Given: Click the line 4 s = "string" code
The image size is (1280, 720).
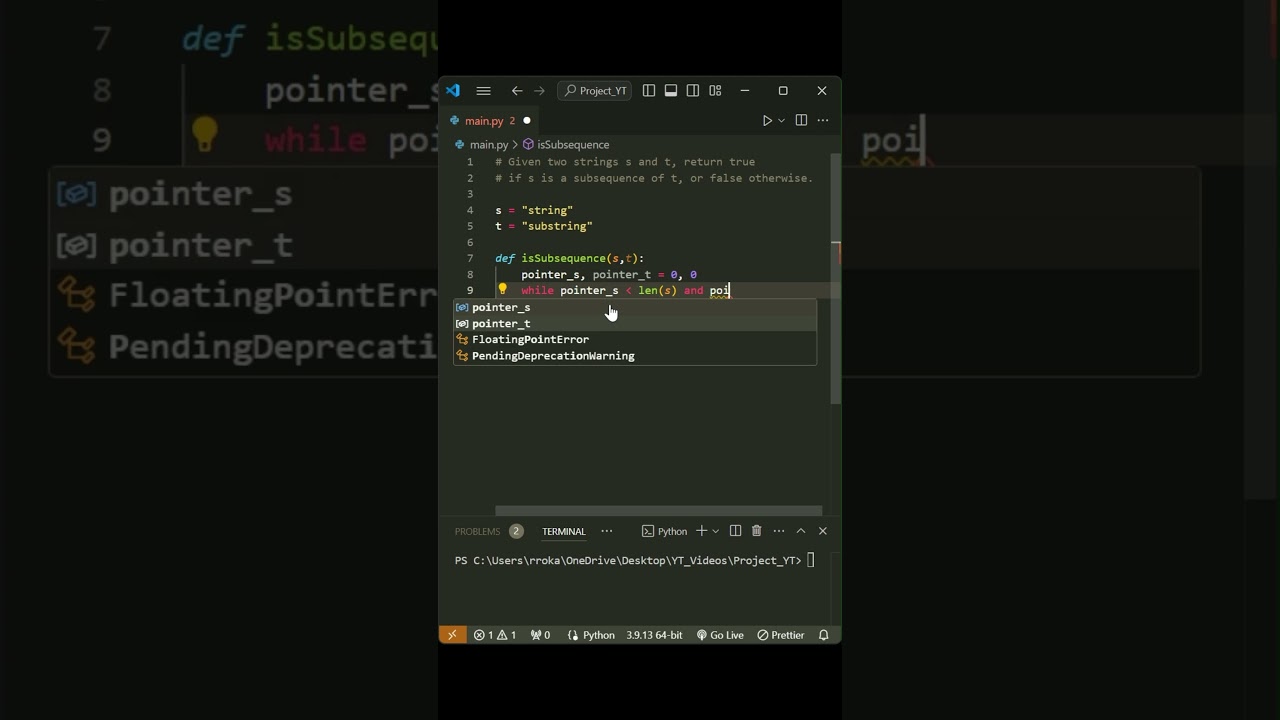Looking at the screenshot, I should 534,210.
